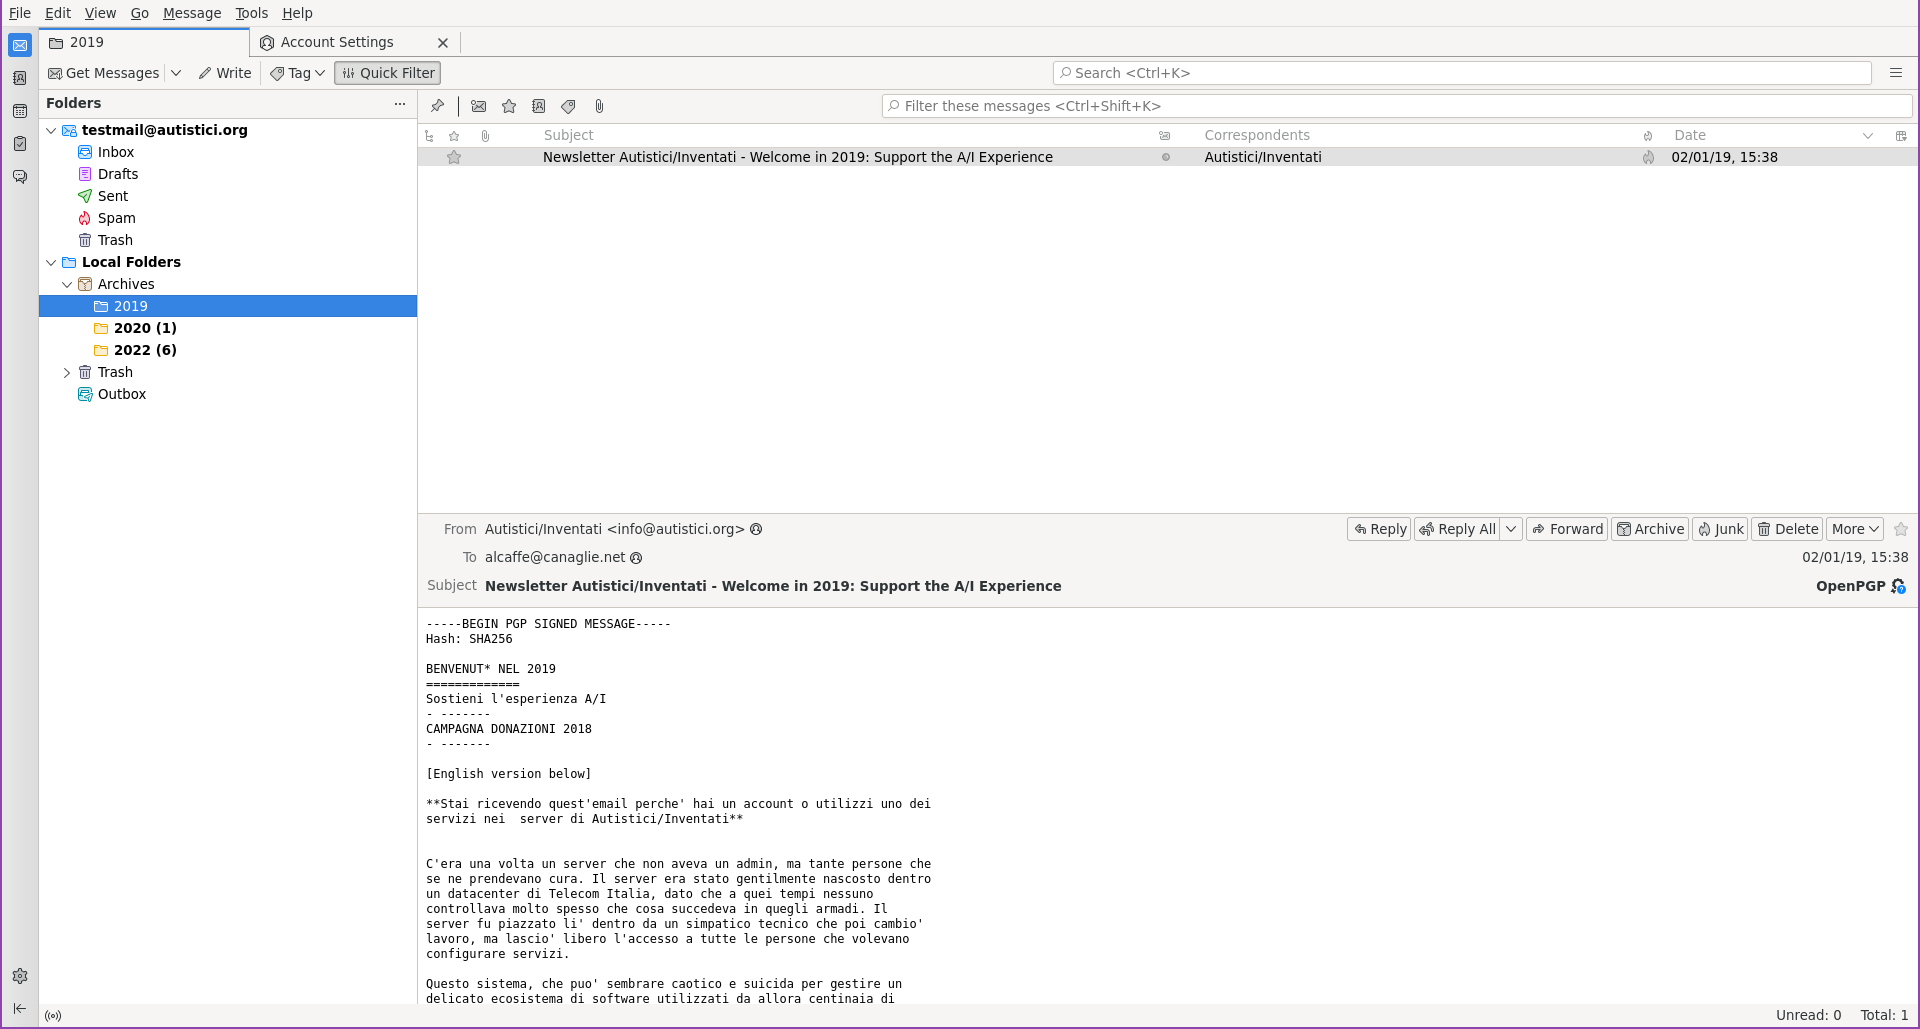1920x1029 pixels.
Task: Show only messages from contacts
Action: pos(539,106)
